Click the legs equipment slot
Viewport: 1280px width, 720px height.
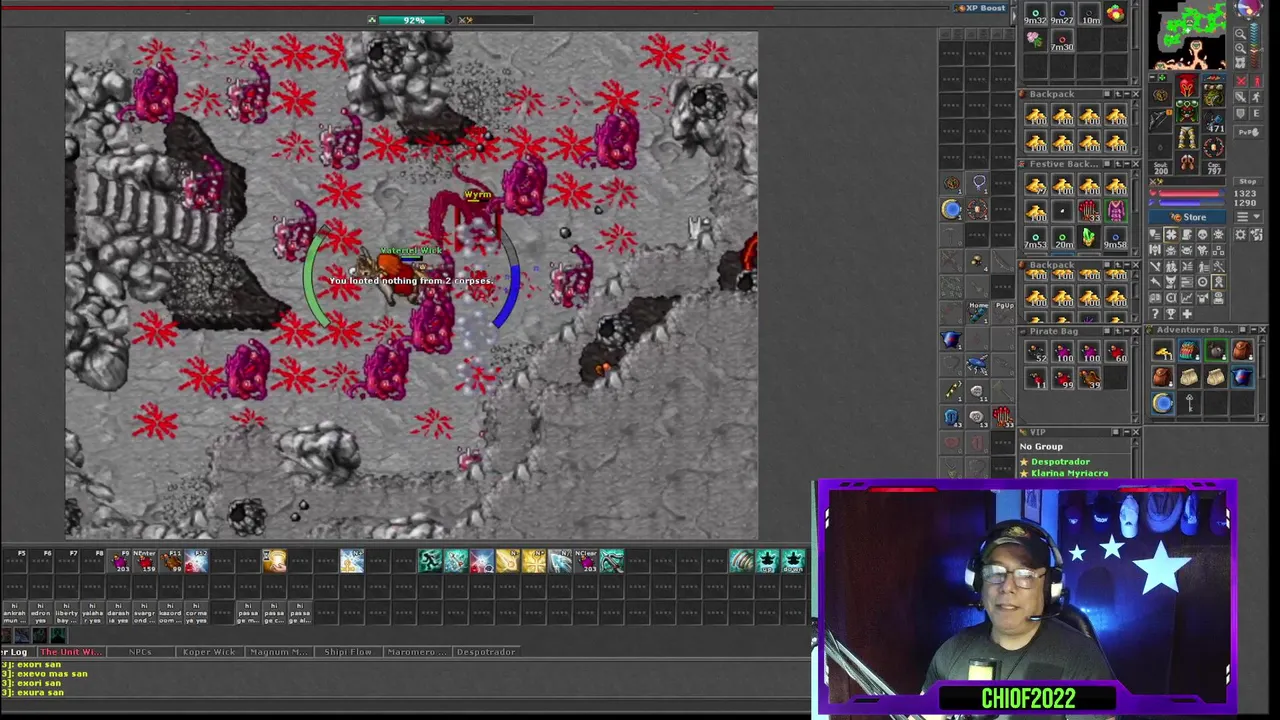pos(1186,137)
